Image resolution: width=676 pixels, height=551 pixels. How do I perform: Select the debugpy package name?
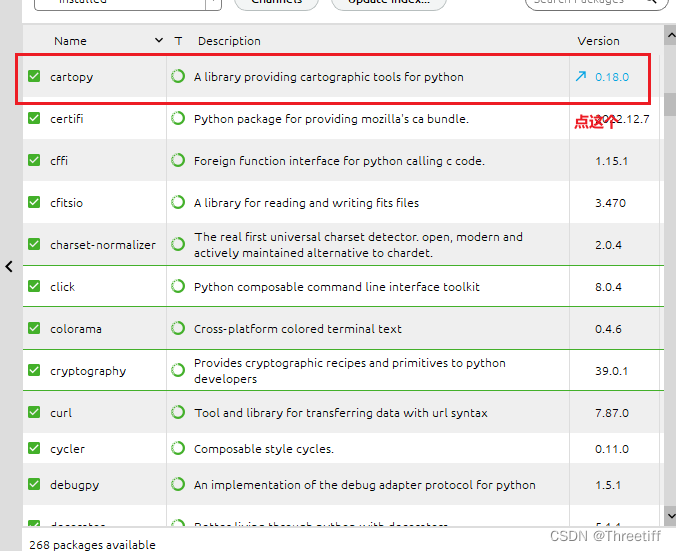75,485
